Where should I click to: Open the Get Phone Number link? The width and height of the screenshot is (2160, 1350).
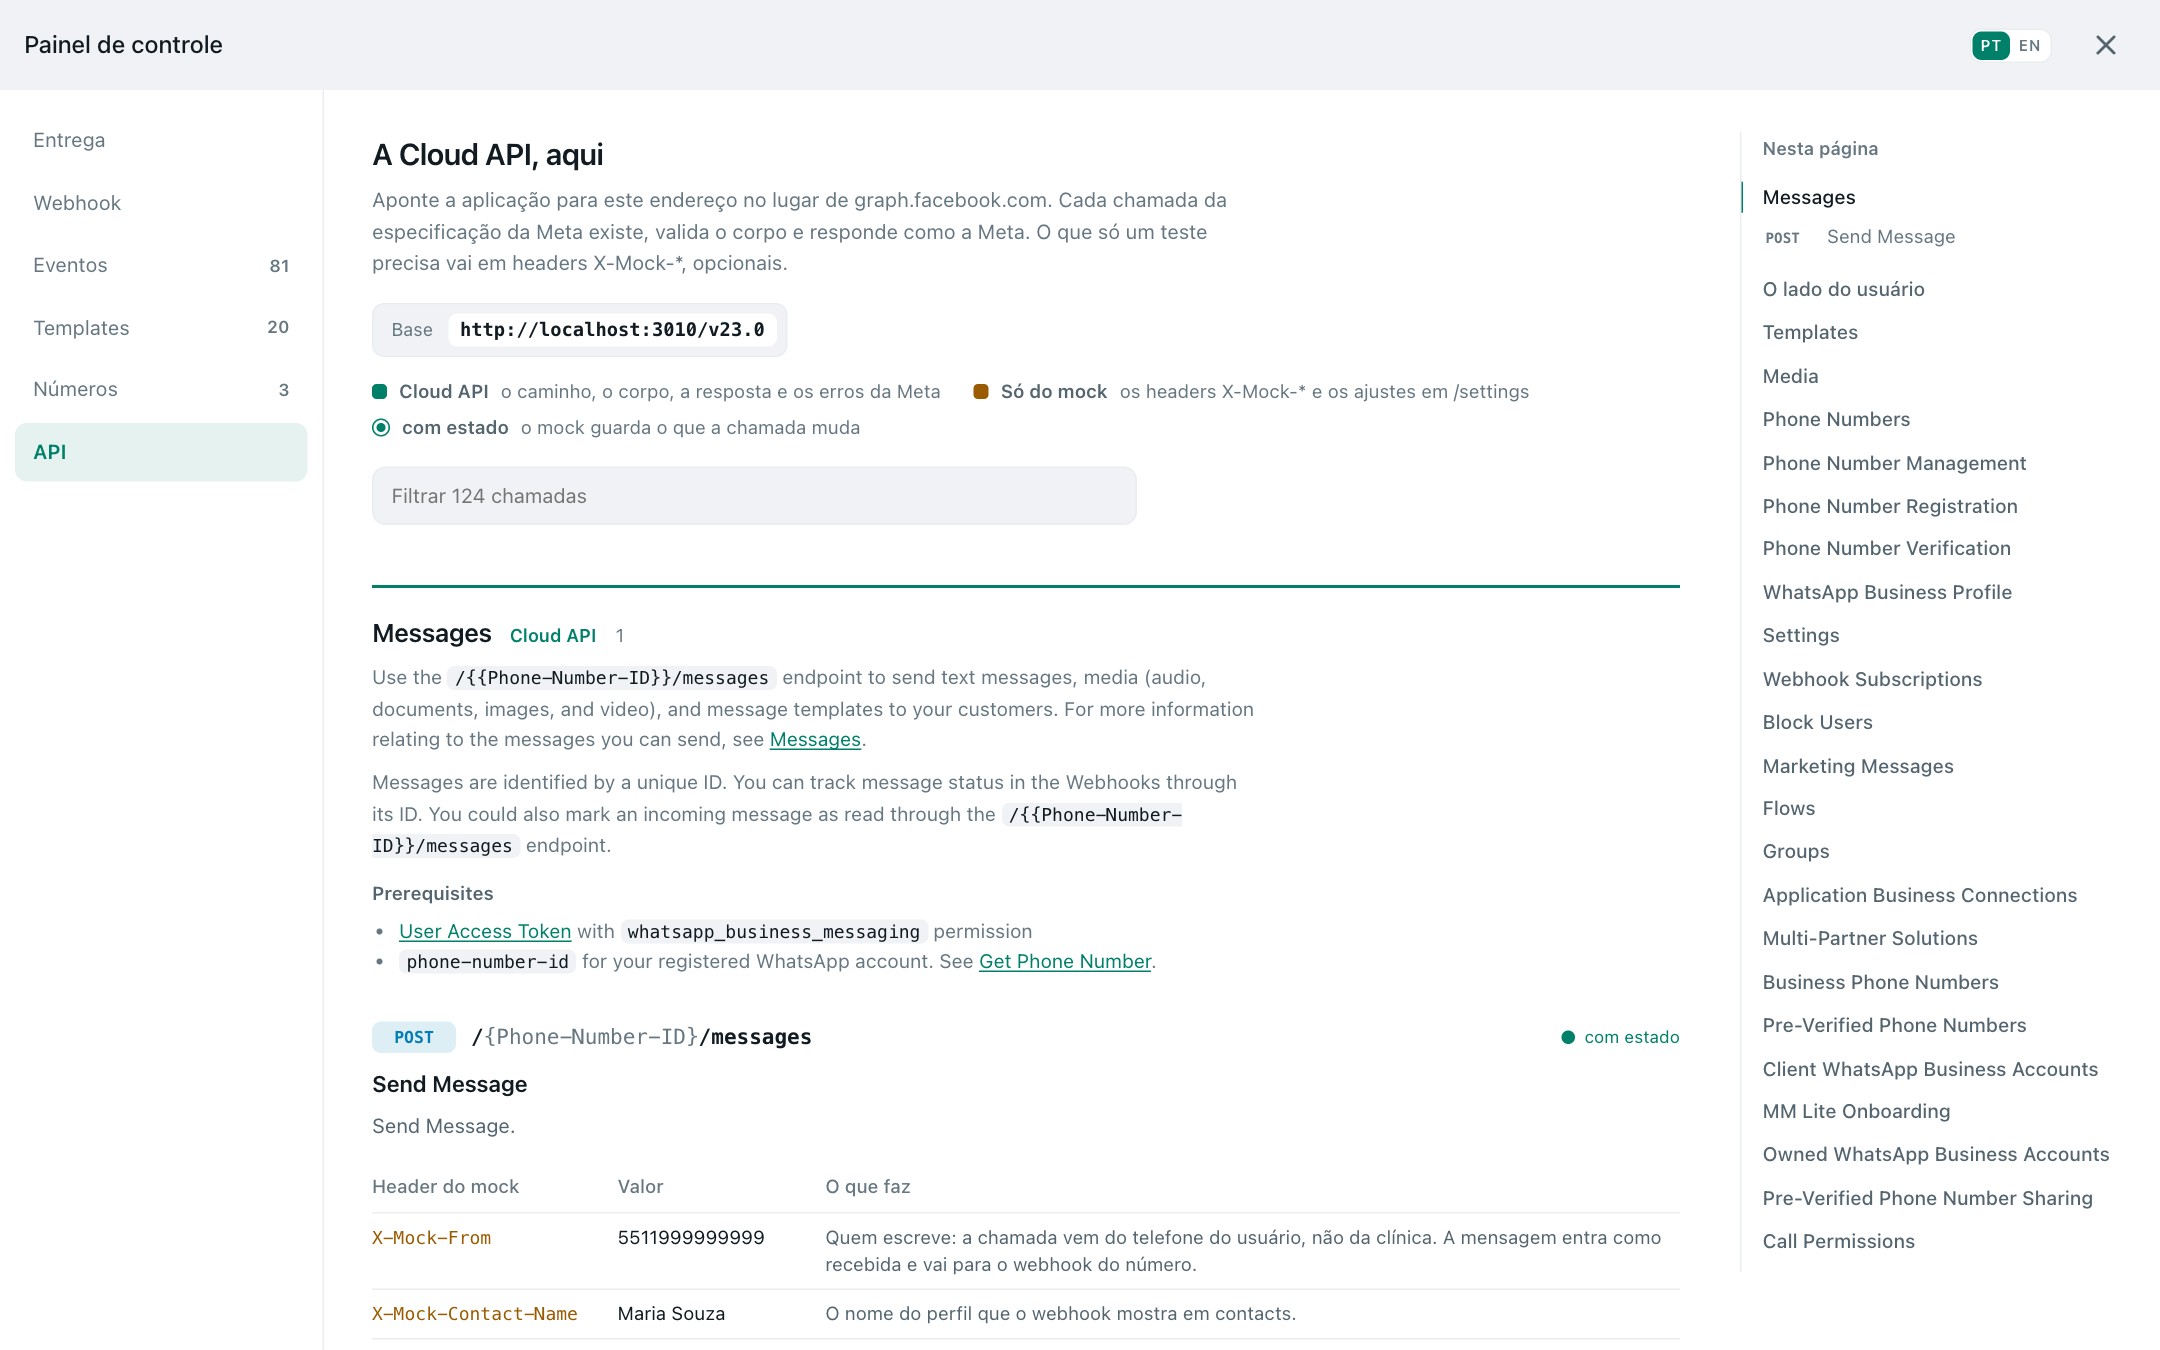coord(1065,962)
